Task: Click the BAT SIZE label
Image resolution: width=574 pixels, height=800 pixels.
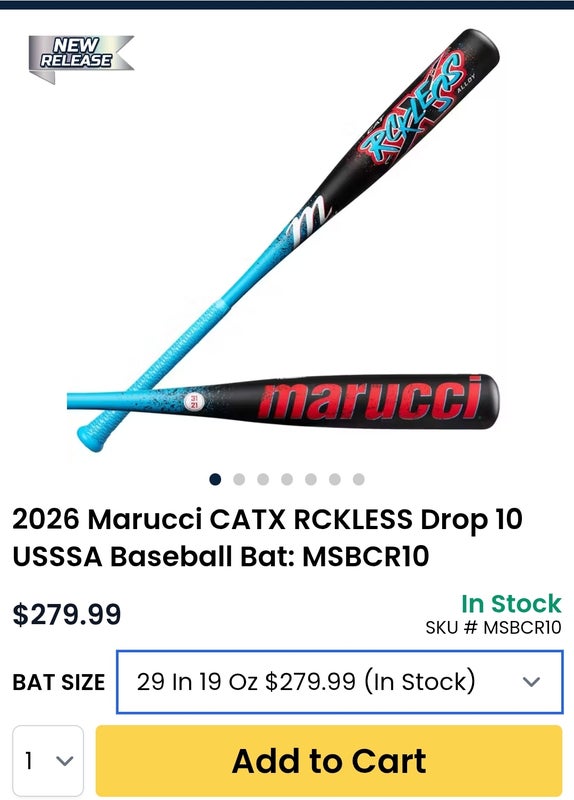Action: [59, 682]
